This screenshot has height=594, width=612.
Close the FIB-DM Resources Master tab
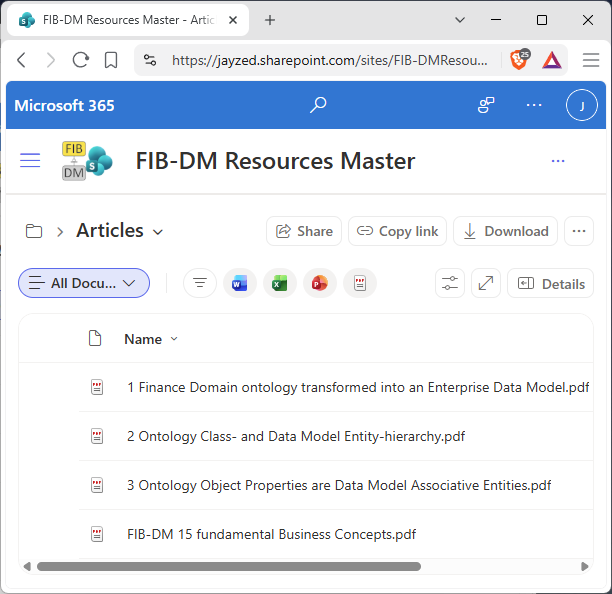pos(233,20)
